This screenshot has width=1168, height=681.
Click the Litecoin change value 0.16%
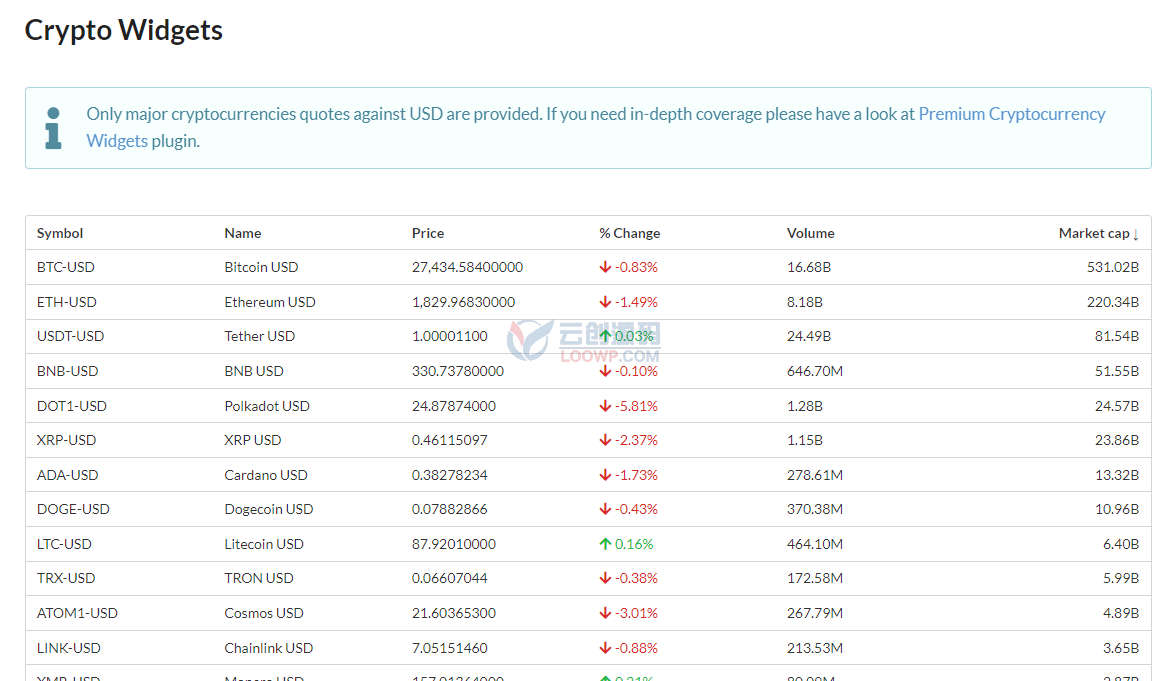[634, 544]
